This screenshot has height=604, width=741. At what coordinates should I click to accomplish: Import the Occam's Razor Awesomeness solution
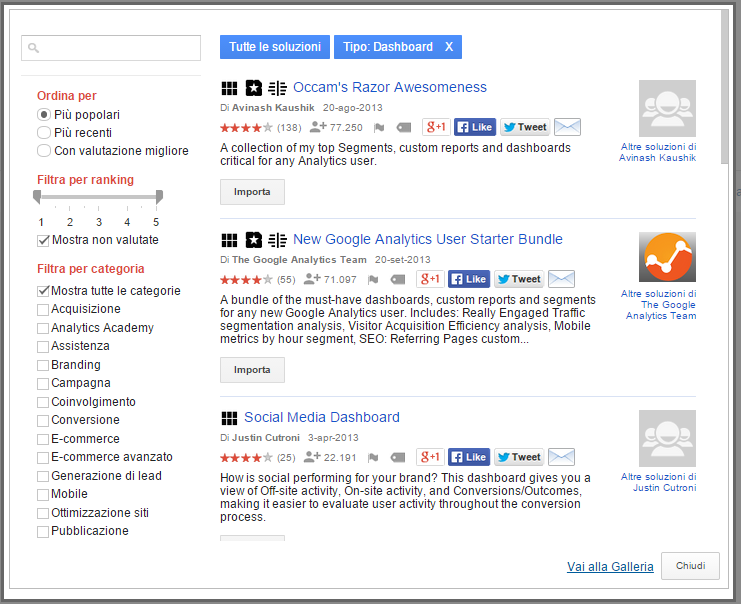[x=252, y=191]
